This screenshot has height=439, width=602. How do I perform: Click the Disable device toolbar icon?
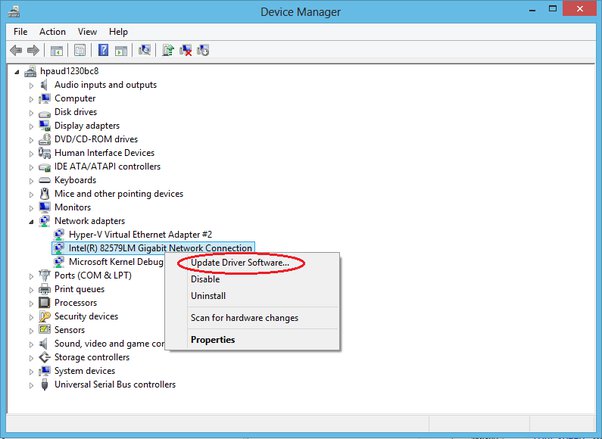(203, 50)
